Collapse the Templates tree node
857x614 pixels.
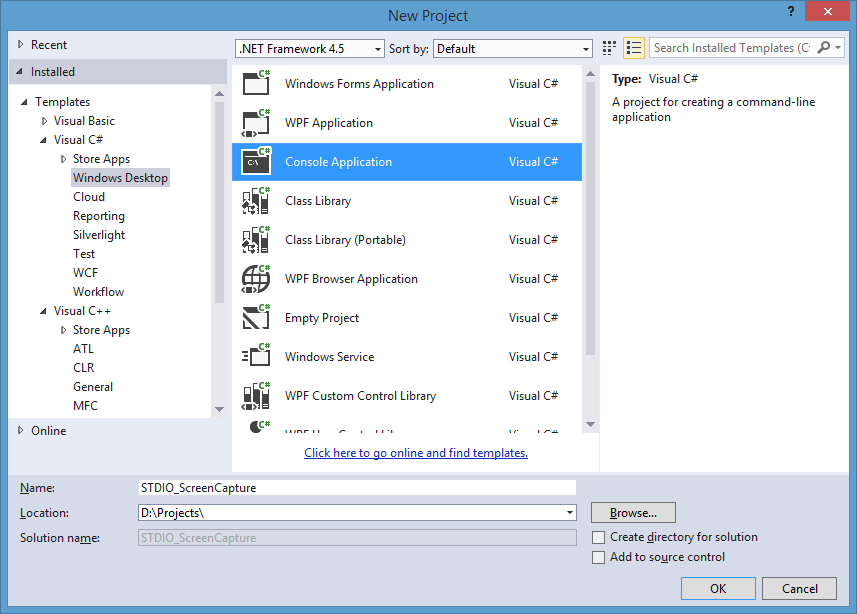pyautogui.click(x=24, y=102)
